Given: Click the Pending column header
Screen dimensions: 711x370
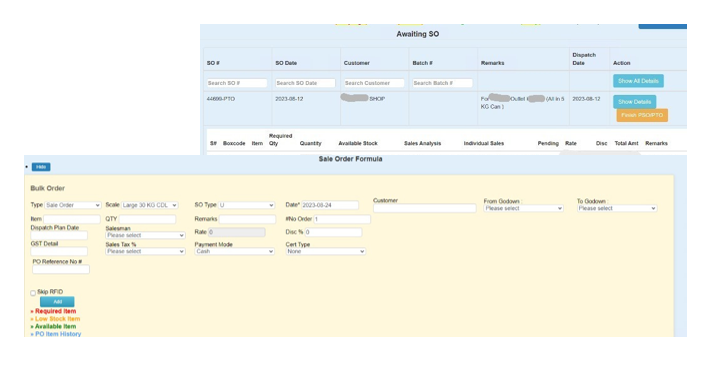Looking at the screenshot, I should point(548,143).
